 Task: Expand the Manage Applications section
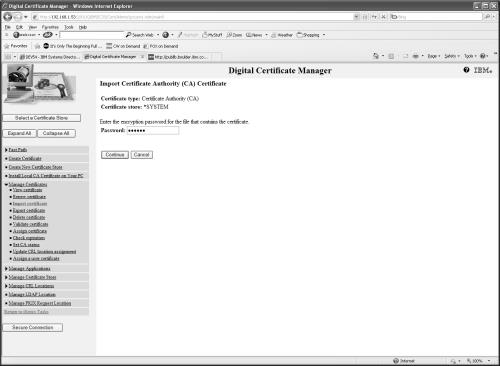pyautogui.click(x=6, y=268)
